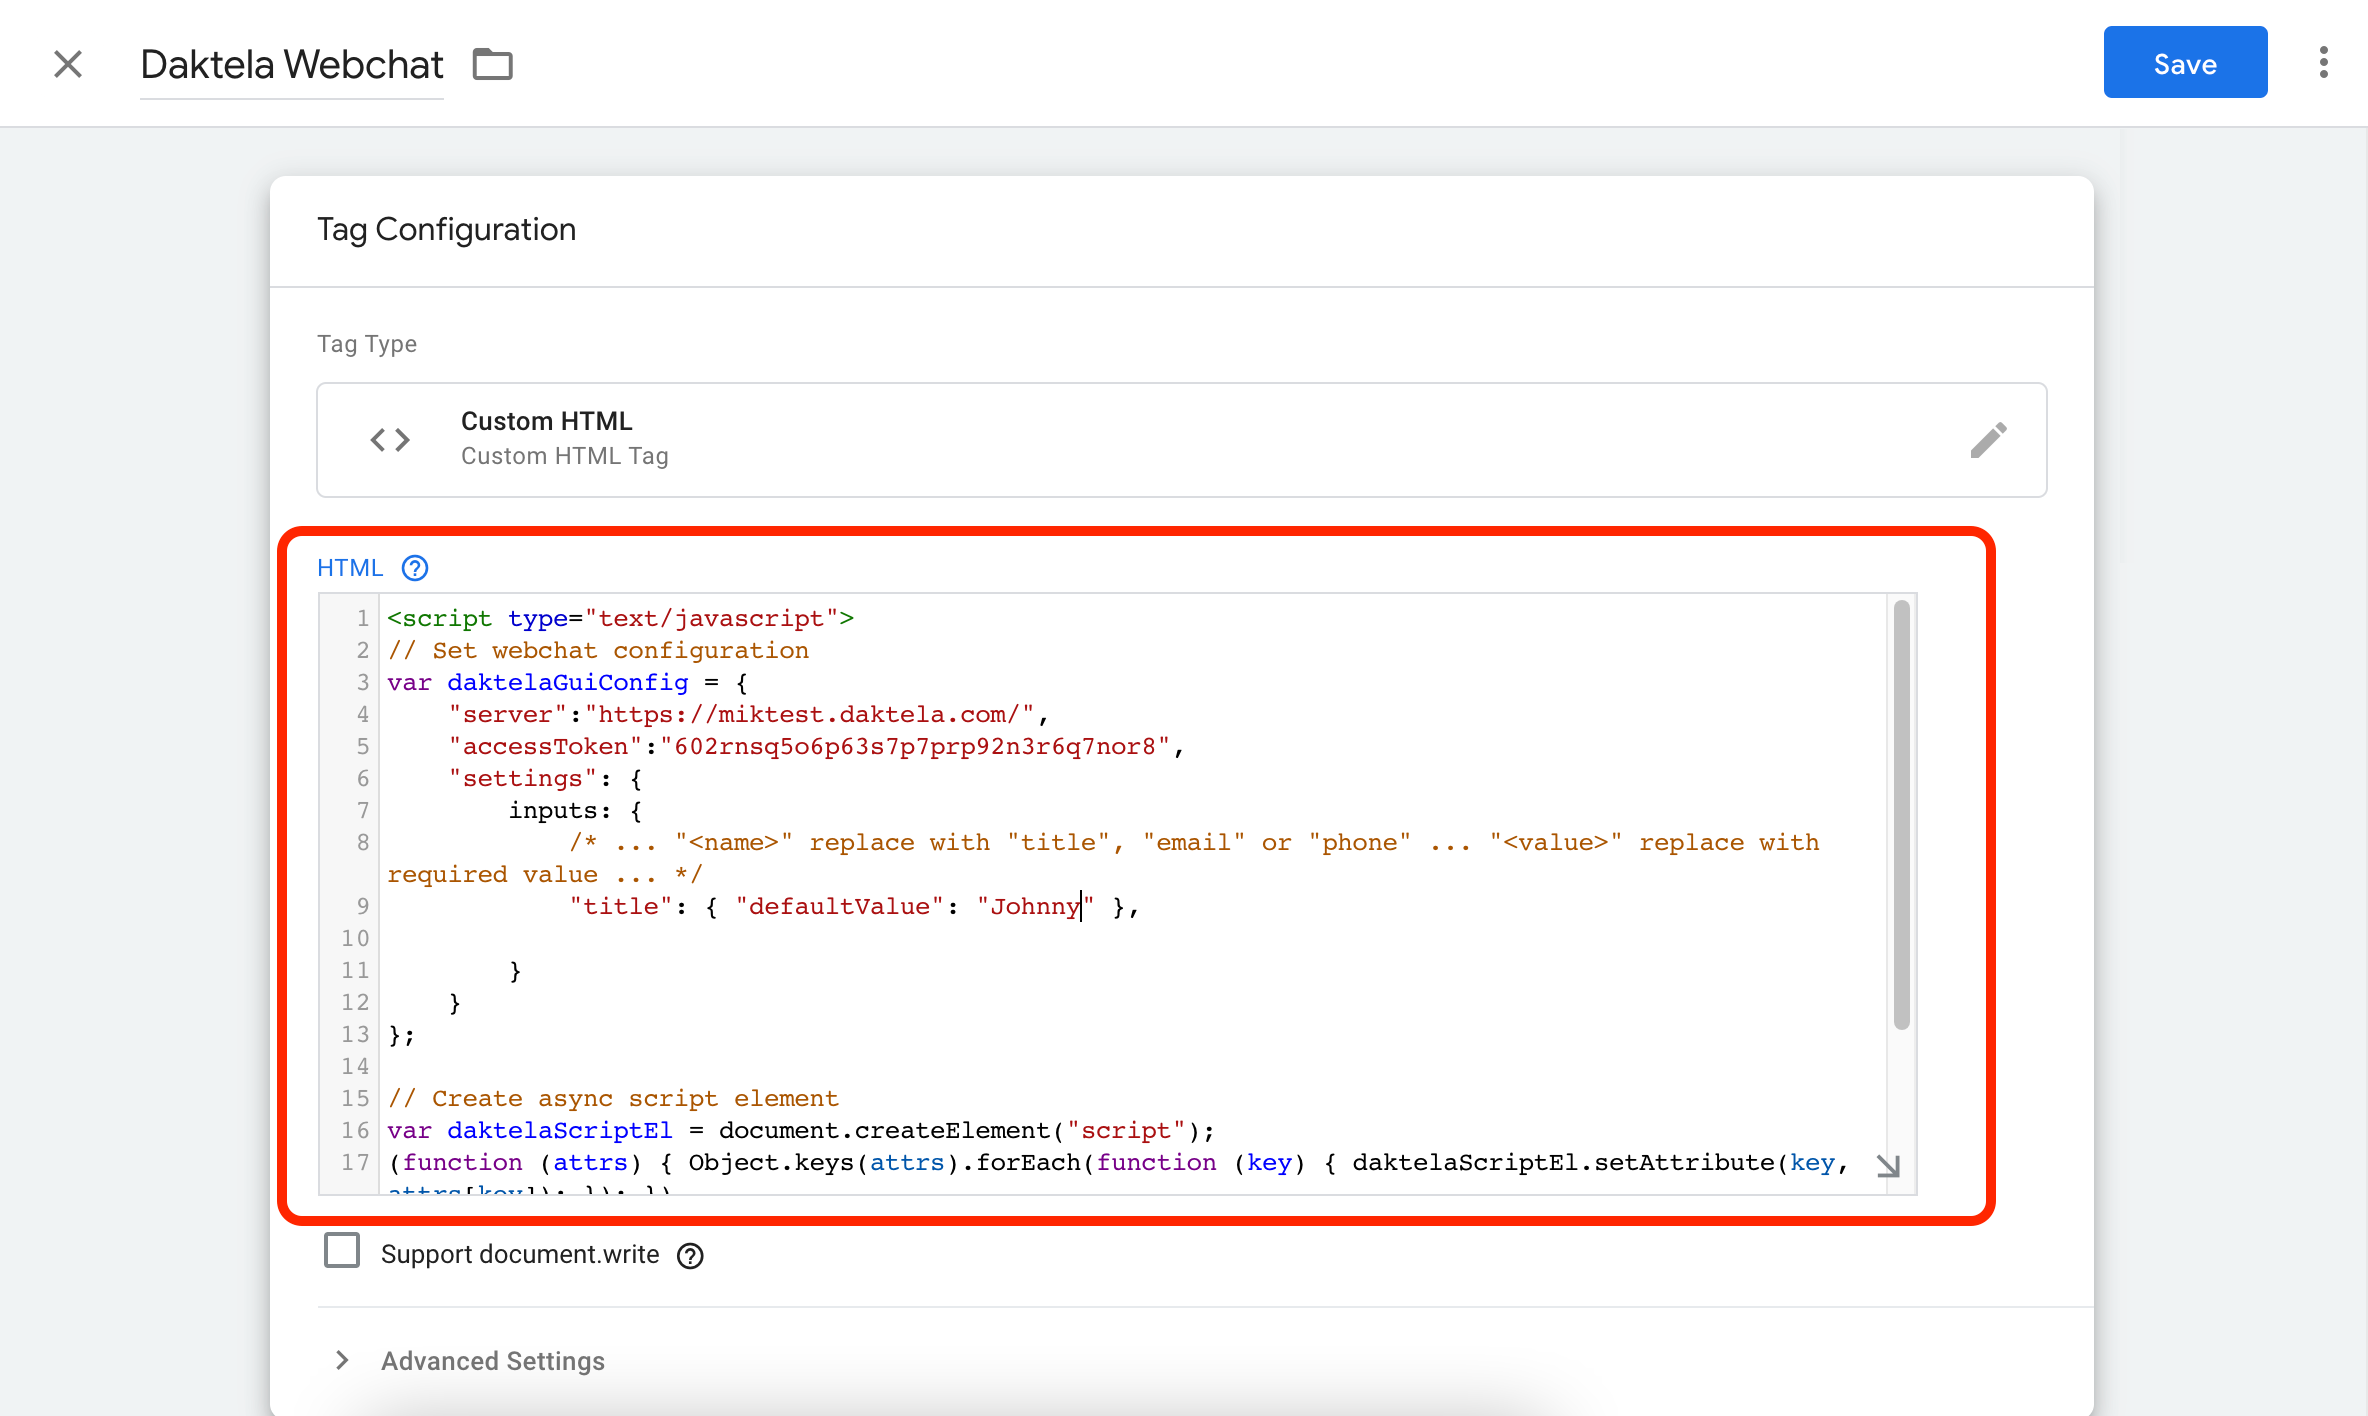Select the Custom HTML tag type card
Screen dimensions: 2368x1416
click(x=1180, y=440)
